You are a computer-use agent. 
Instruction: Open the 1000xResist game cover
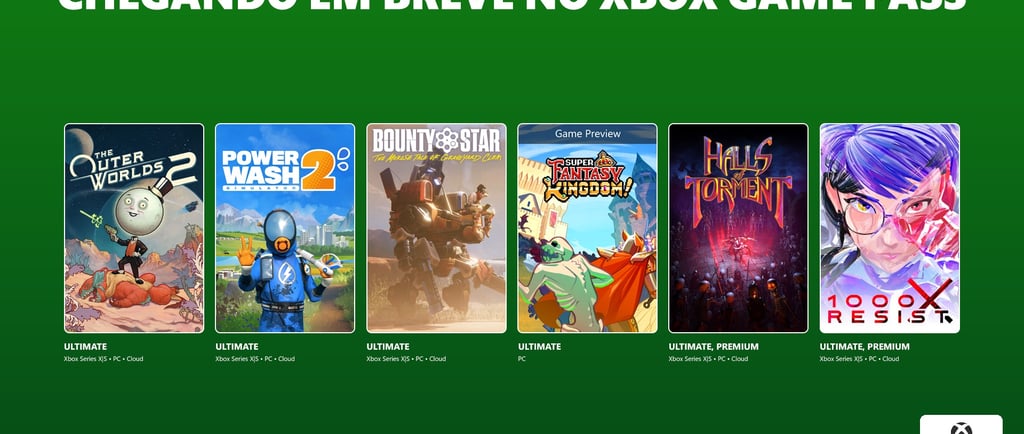point(889,228)
